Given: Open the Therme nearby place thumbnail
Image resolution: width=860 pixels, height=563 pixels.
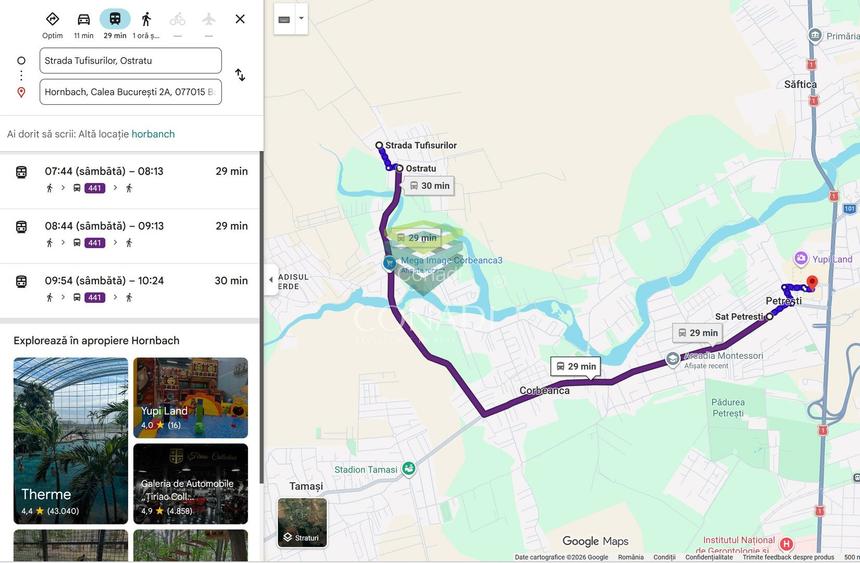Looking at the screenshot, I should (71, 440).
